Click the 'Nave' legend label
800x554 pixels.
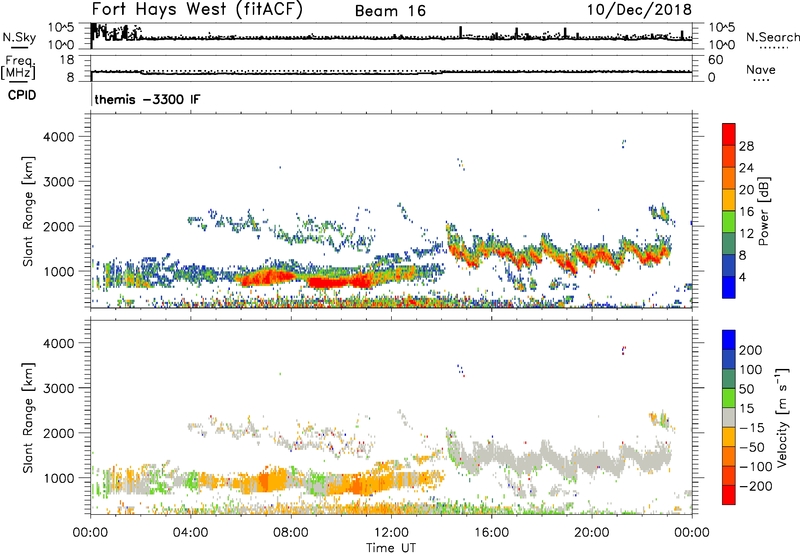click(x=761, y=70)
